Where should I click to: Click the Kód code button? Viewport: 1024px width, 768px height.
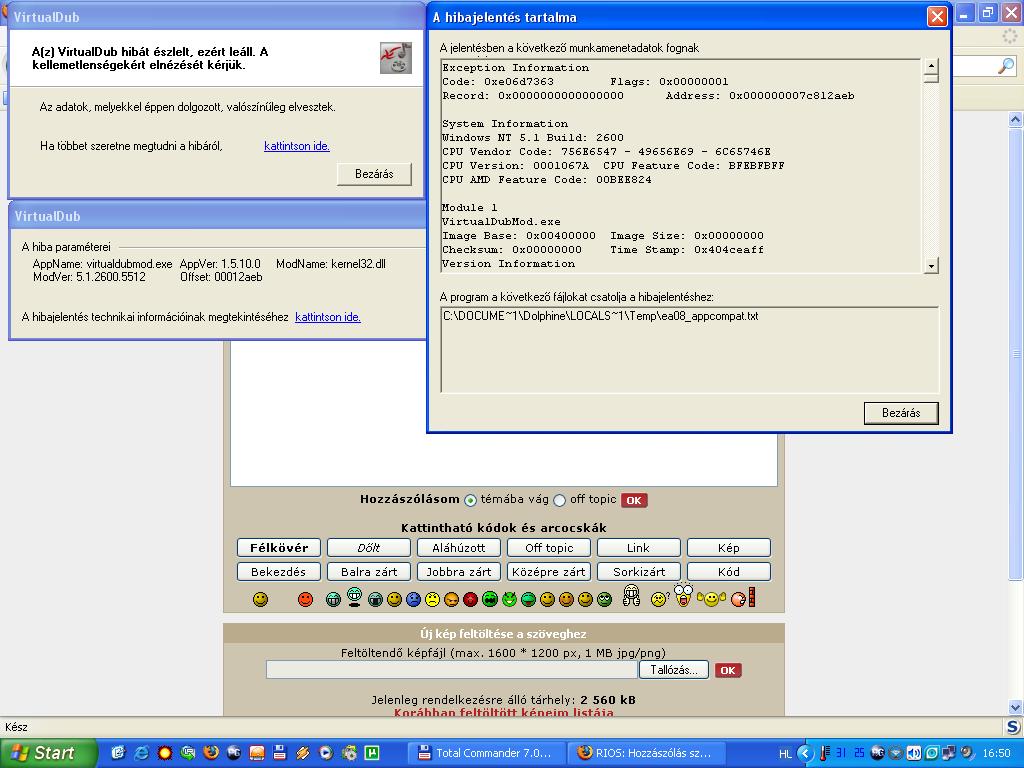(x=729, y=571)
